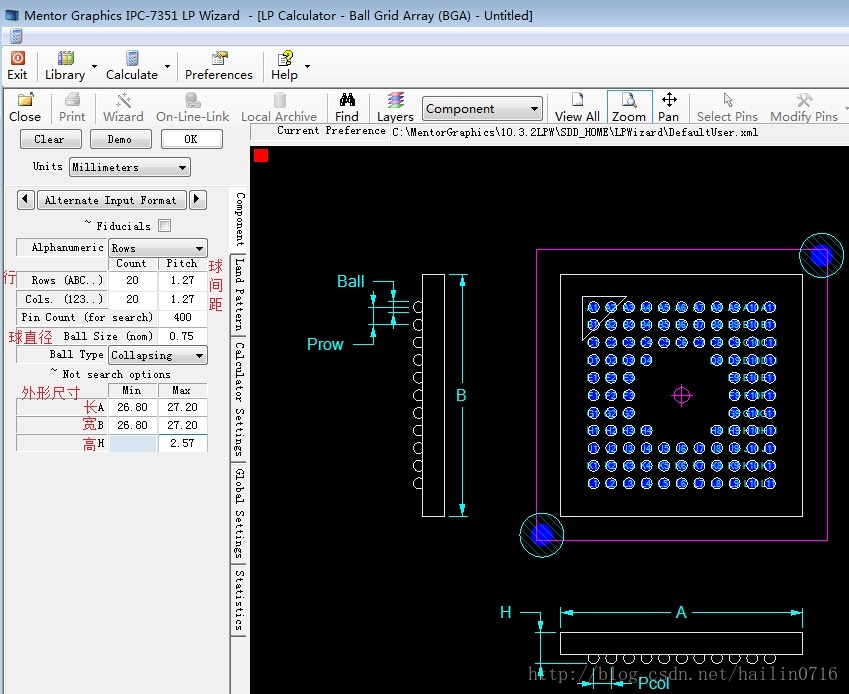Screen dimensions: 849x694
Task: Click the Clear button
Action: [x=50, y=139]
